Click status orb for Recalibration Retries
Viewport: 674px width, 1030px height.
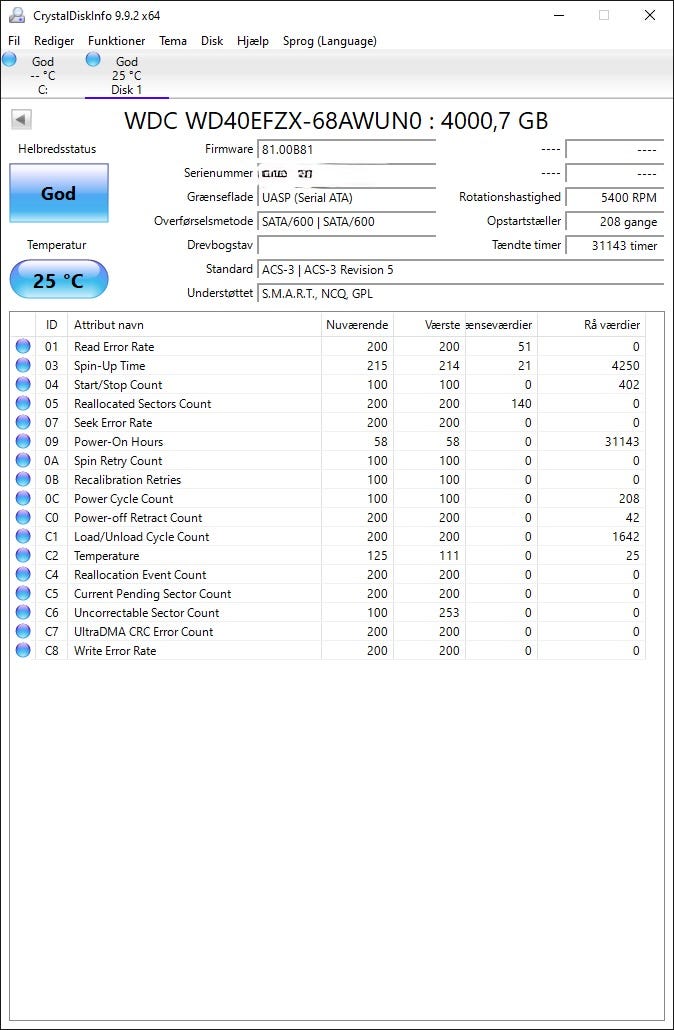[x=23, y=480]
